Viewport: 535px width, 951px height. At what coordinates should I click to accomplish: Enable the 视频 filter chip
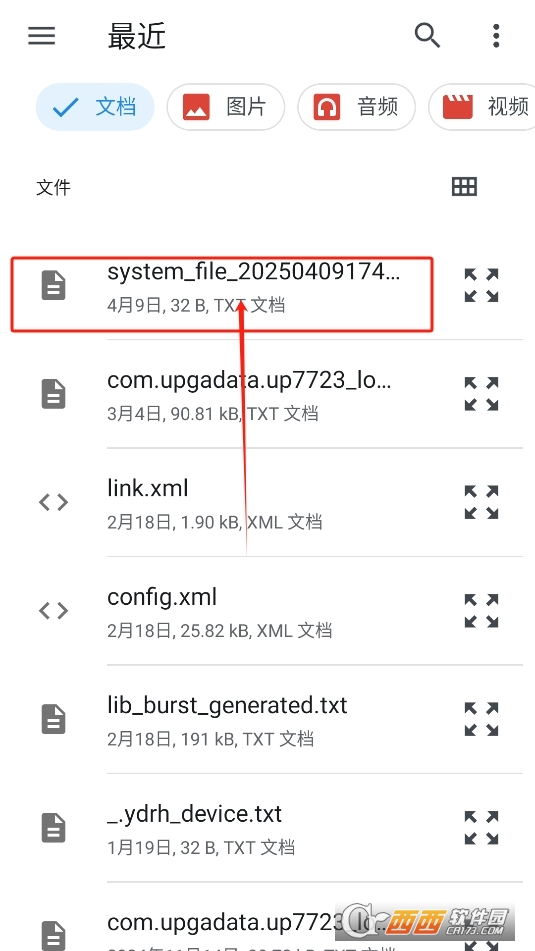pyautogui.click(x=482, y=107)
